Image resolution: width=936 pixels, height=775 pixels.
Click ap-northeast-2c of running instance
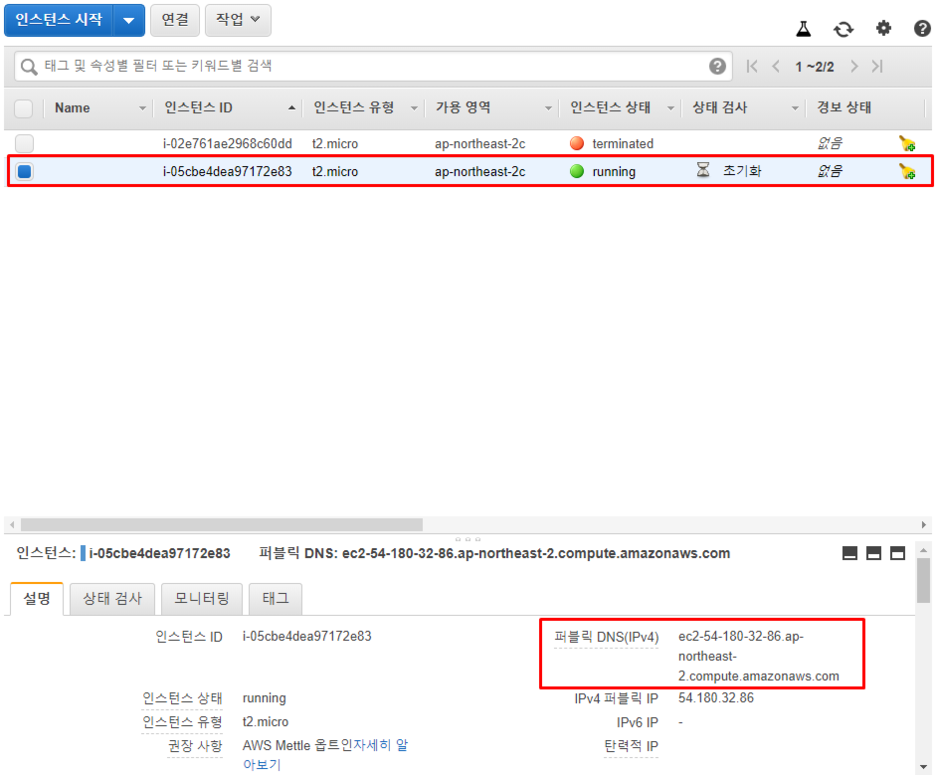point(480,172)
